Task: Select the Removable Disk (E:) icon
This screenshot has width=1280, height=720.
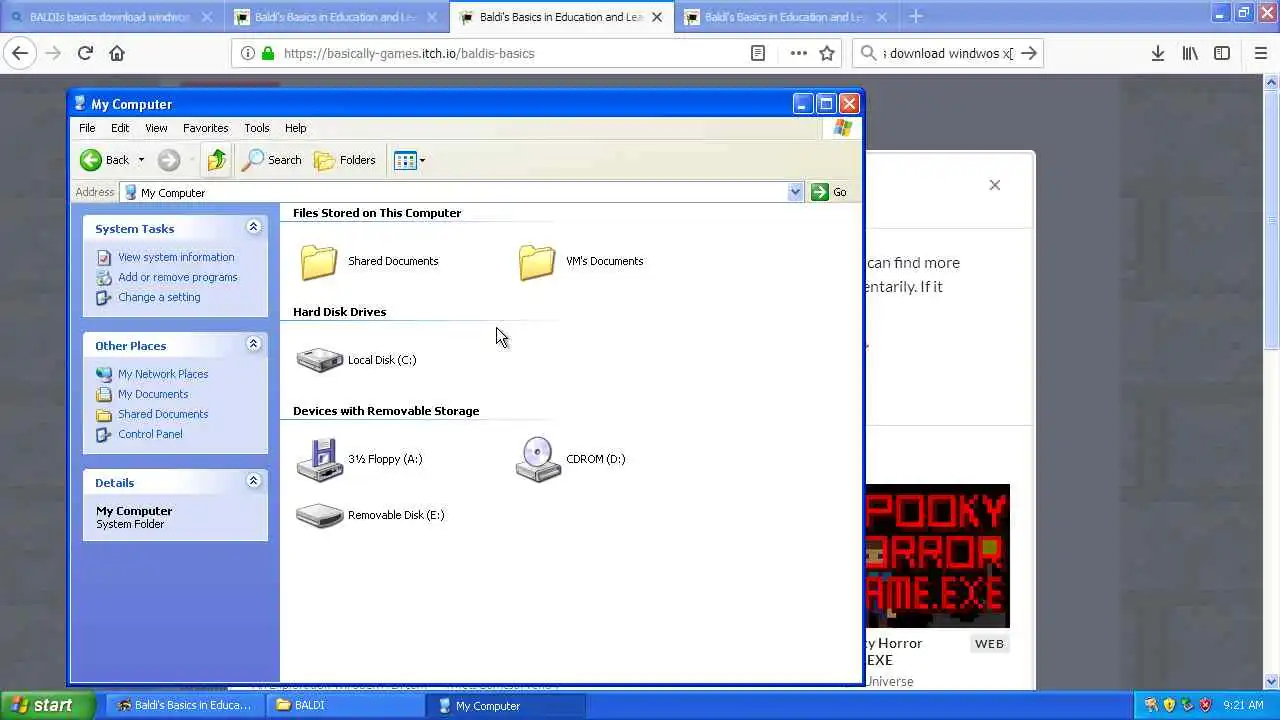Action: click(x=320, y=515)
